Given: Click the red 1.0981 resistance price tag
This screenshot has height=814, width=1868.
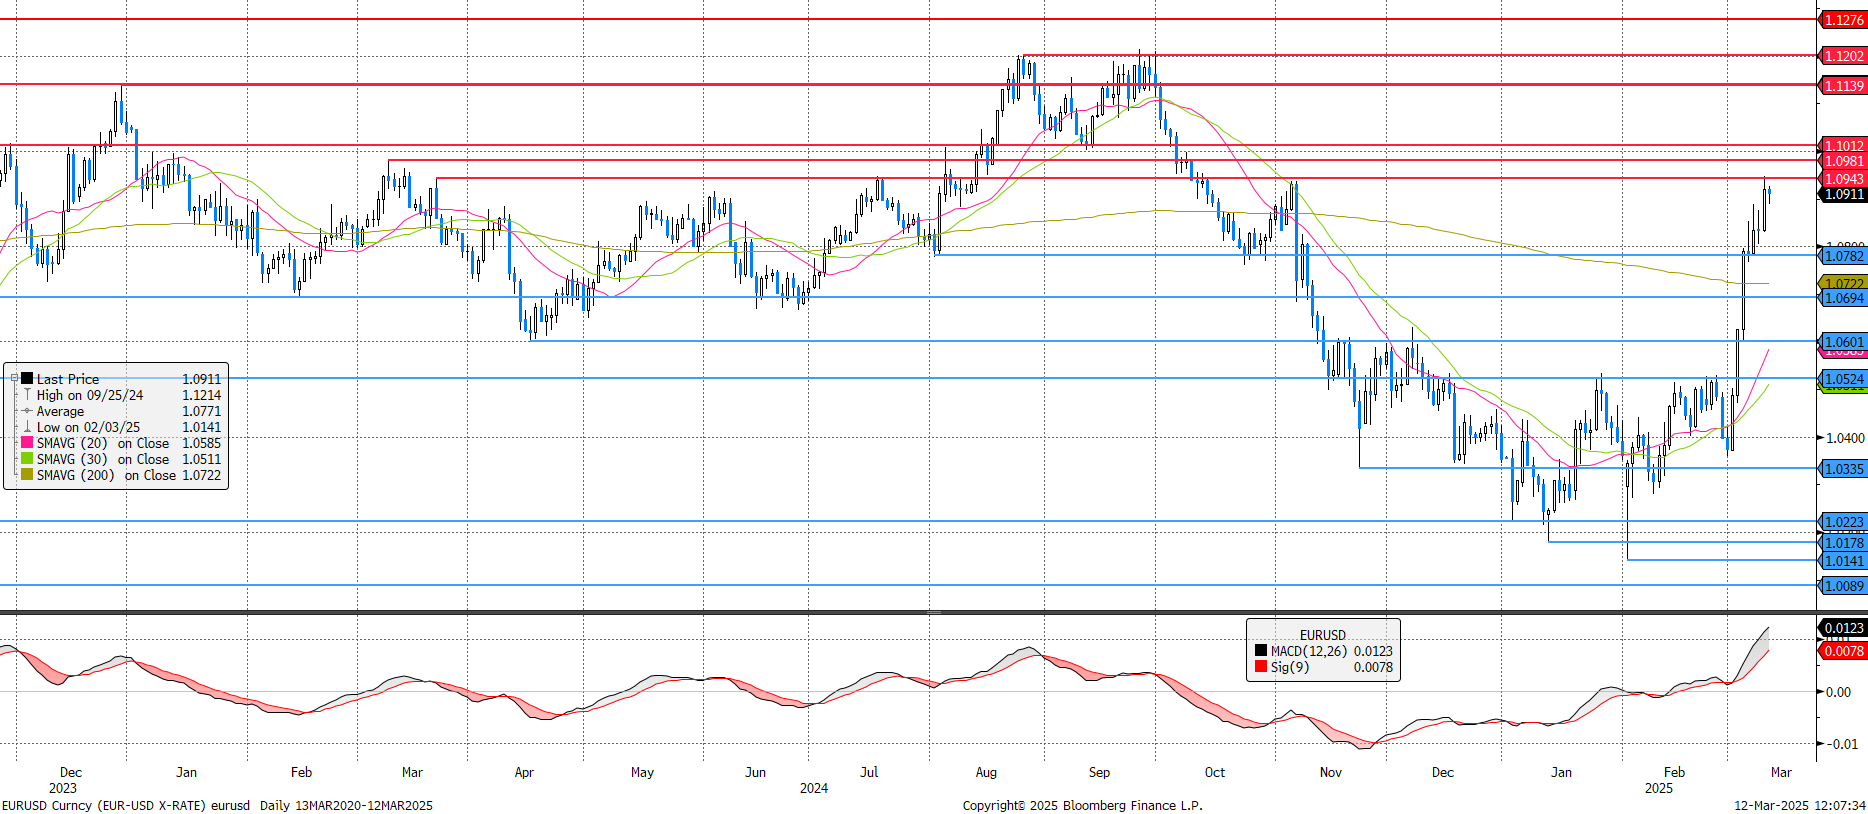Looking at the screenshot, I should click(1842, 161).
